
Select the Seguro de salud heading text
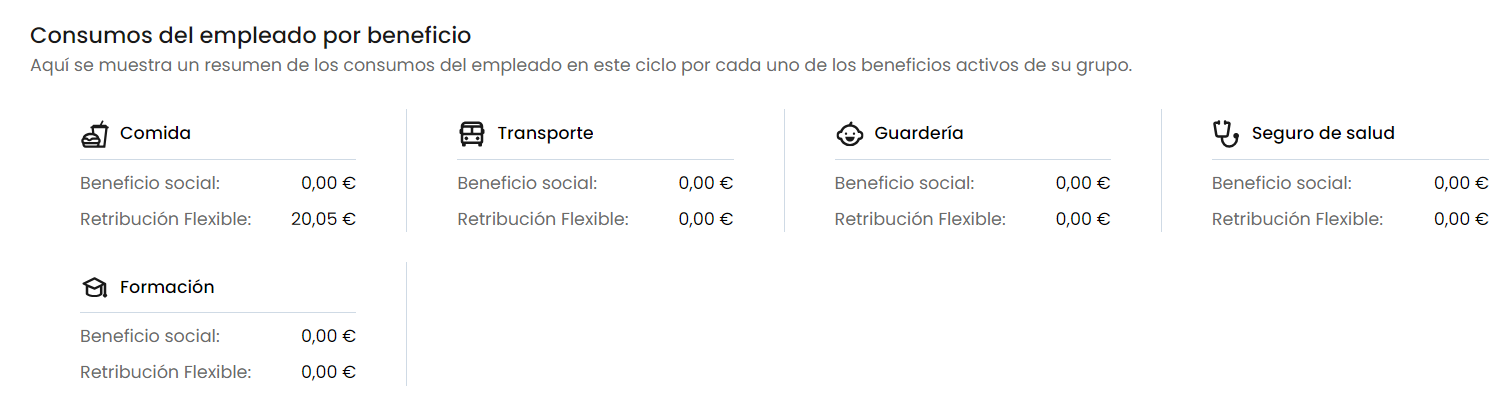[1322, 133]
